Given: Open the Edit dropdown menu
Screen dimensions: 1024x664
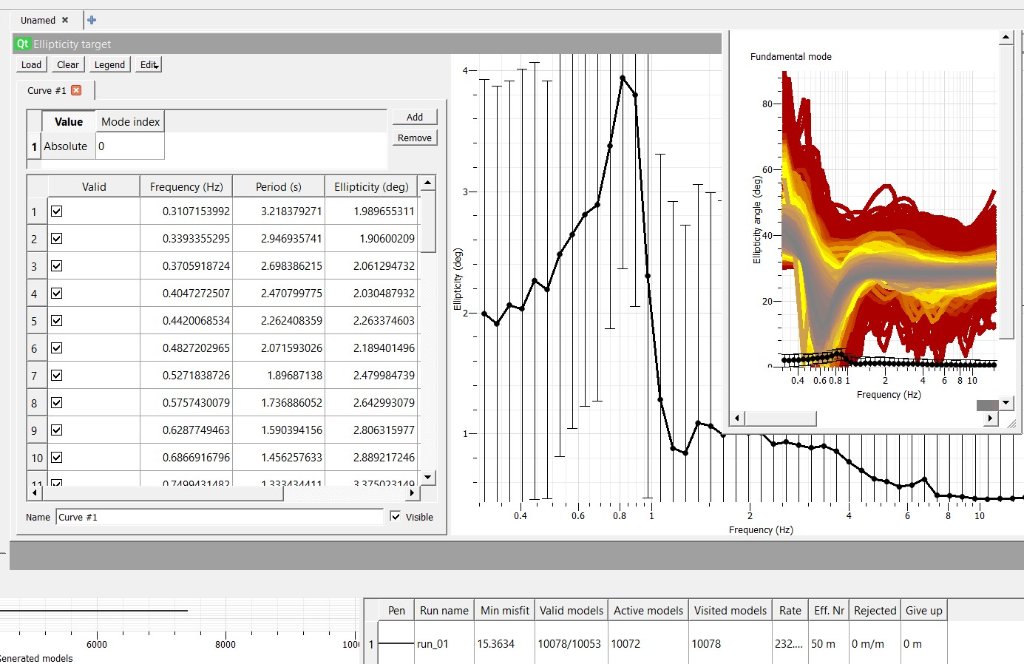Looking at the screenshot, I should coord(149,65).
